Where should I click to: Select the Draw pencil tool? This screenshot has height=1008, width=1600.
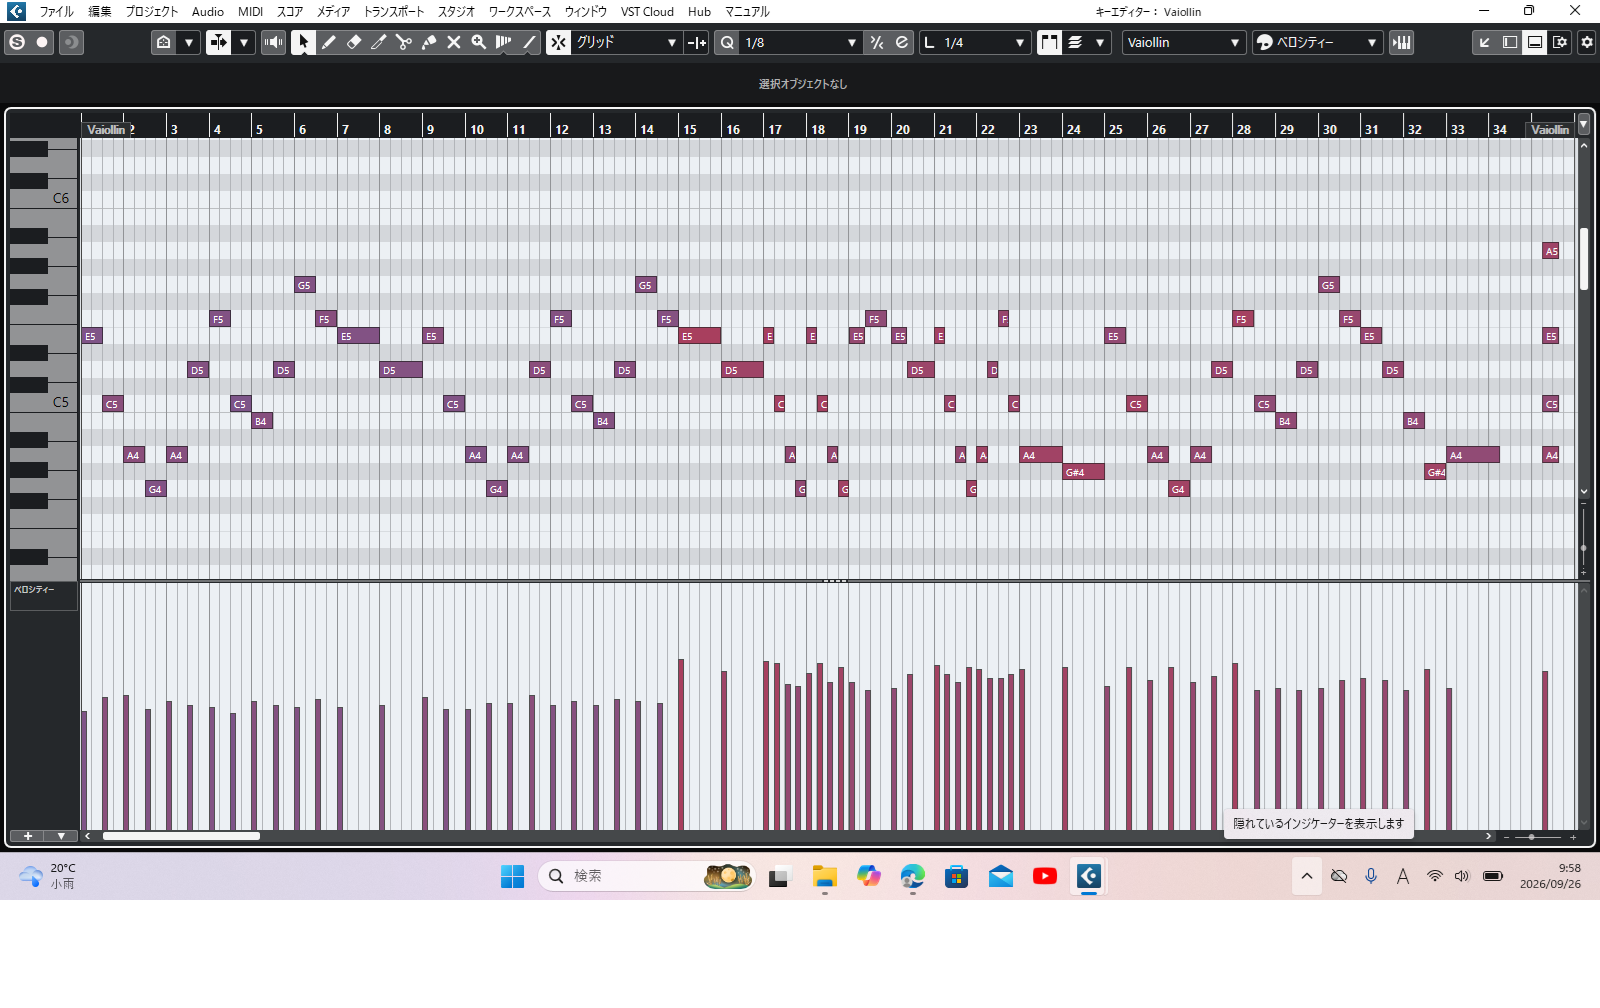tap(329, 42)
